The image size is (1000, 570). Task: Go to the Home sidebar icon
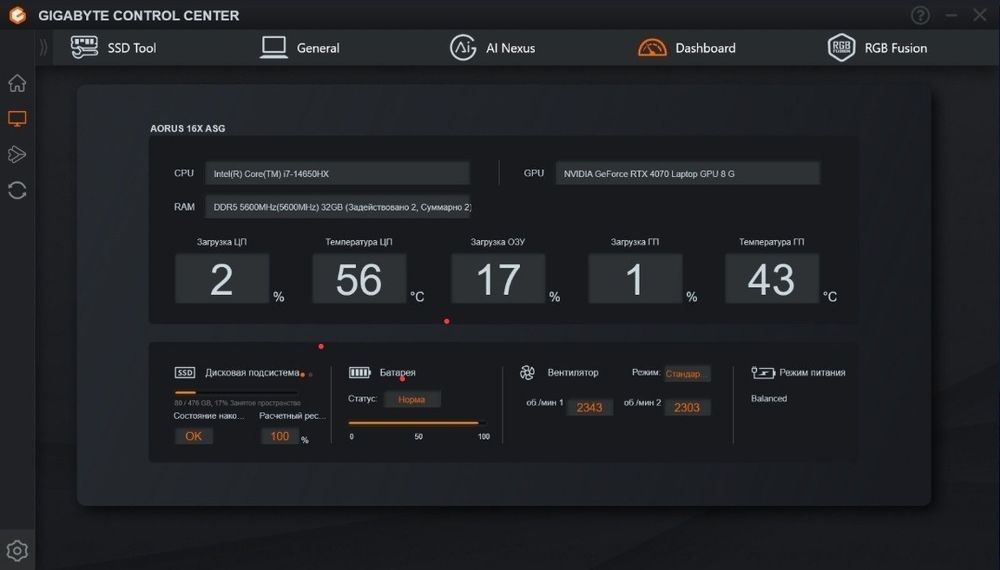(x=17, y=83)
